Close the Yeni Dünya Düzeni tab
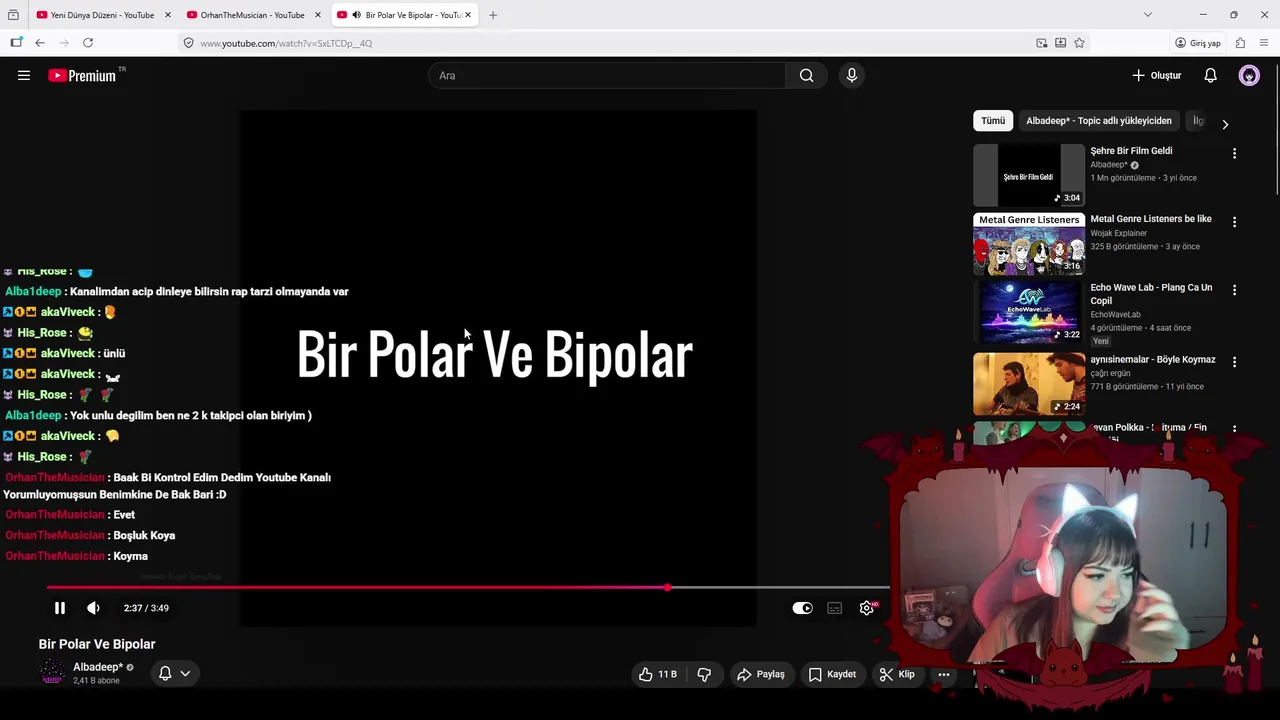The width and height of the screenshot is (1280, 720). pyautogui.click(x=168, y=15)
